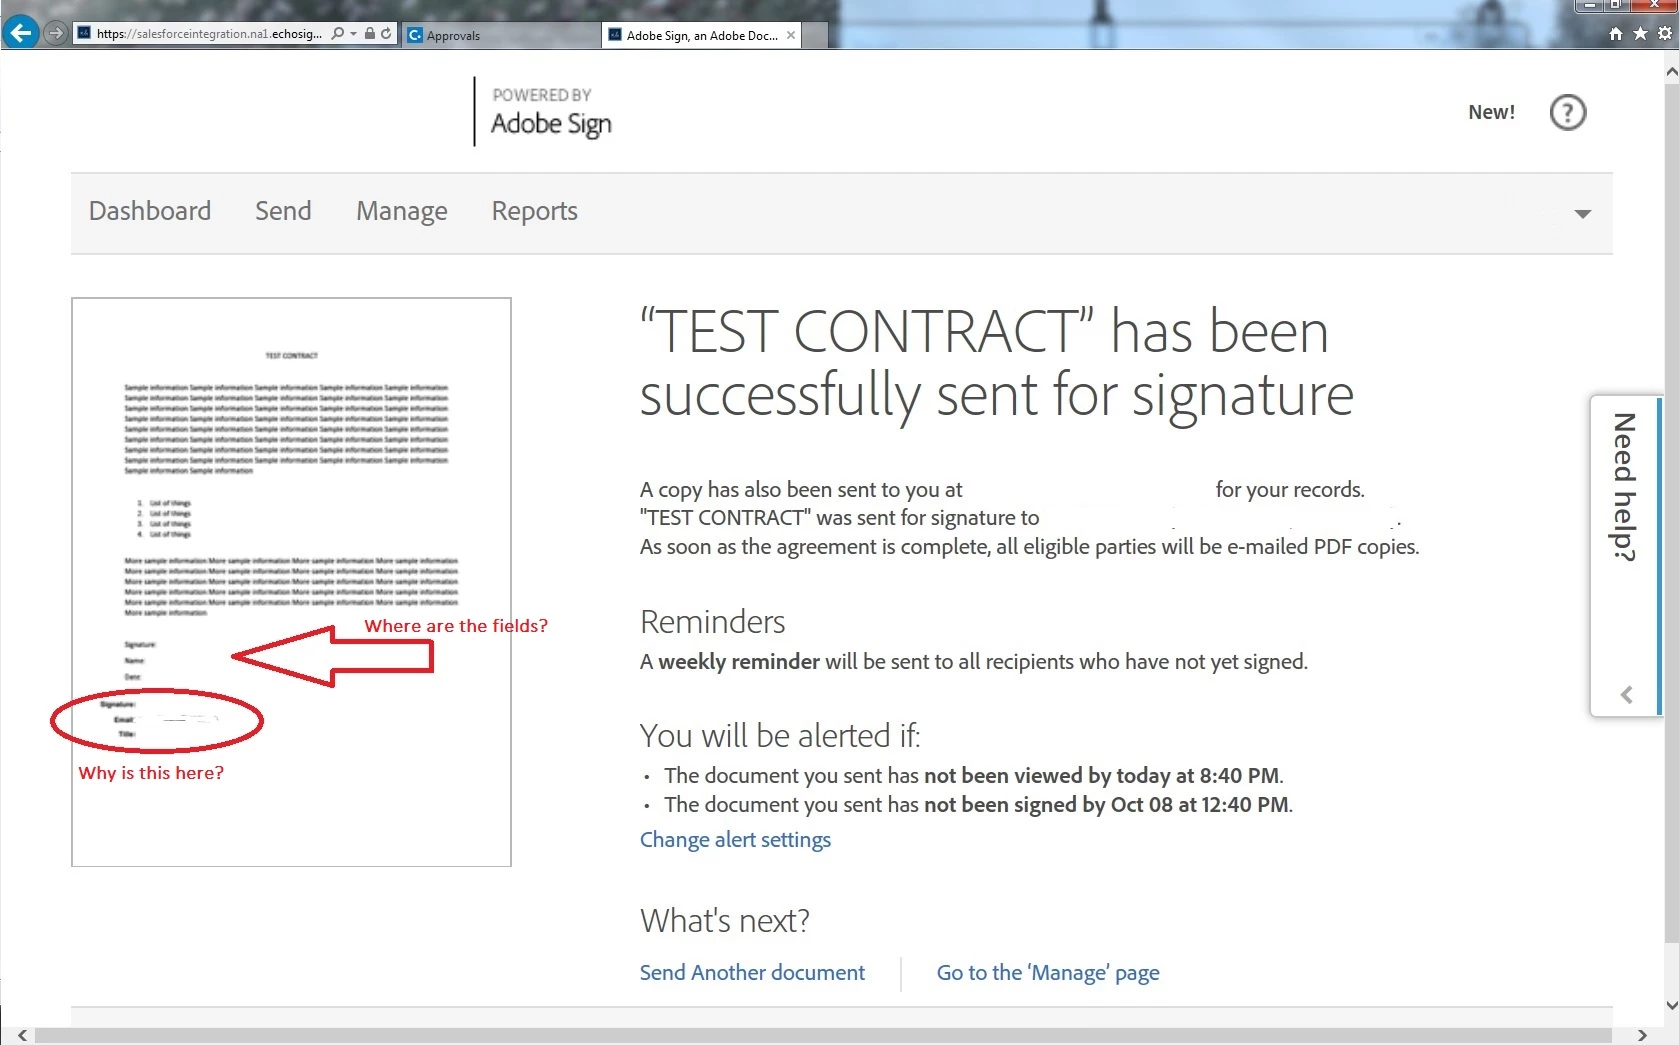
Task: Click the 'What's next?' heading
Action: [725, 921]
